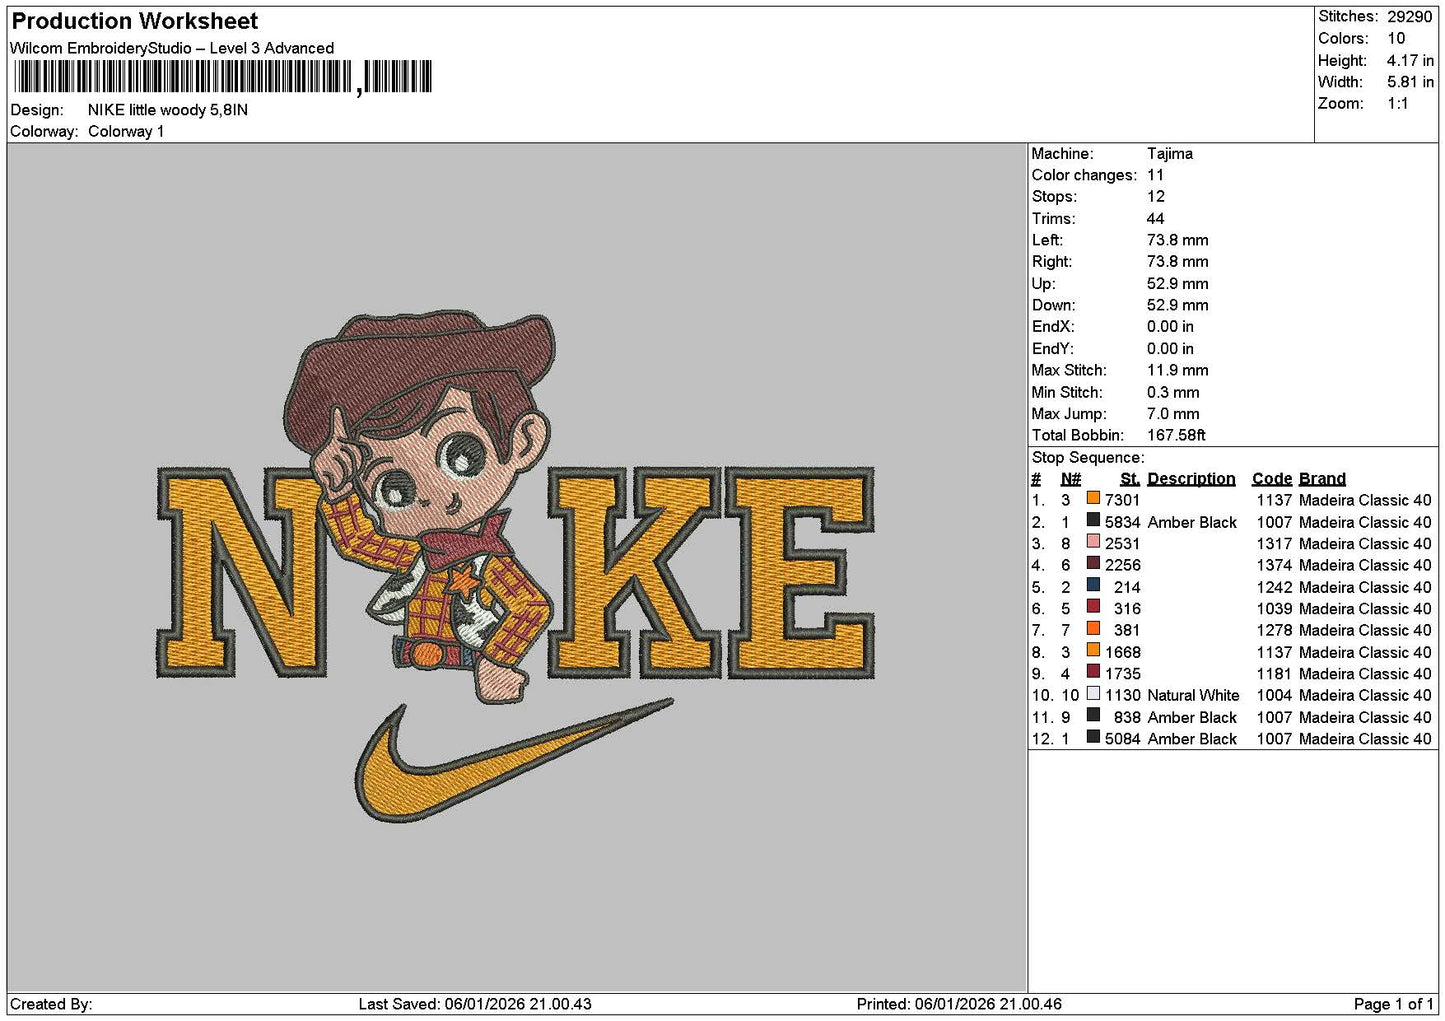Image resolution: width=1445 pixels, height=1021 pixels.
Task: Select the Stitches value 29290
Action: tap(1410, 17)
